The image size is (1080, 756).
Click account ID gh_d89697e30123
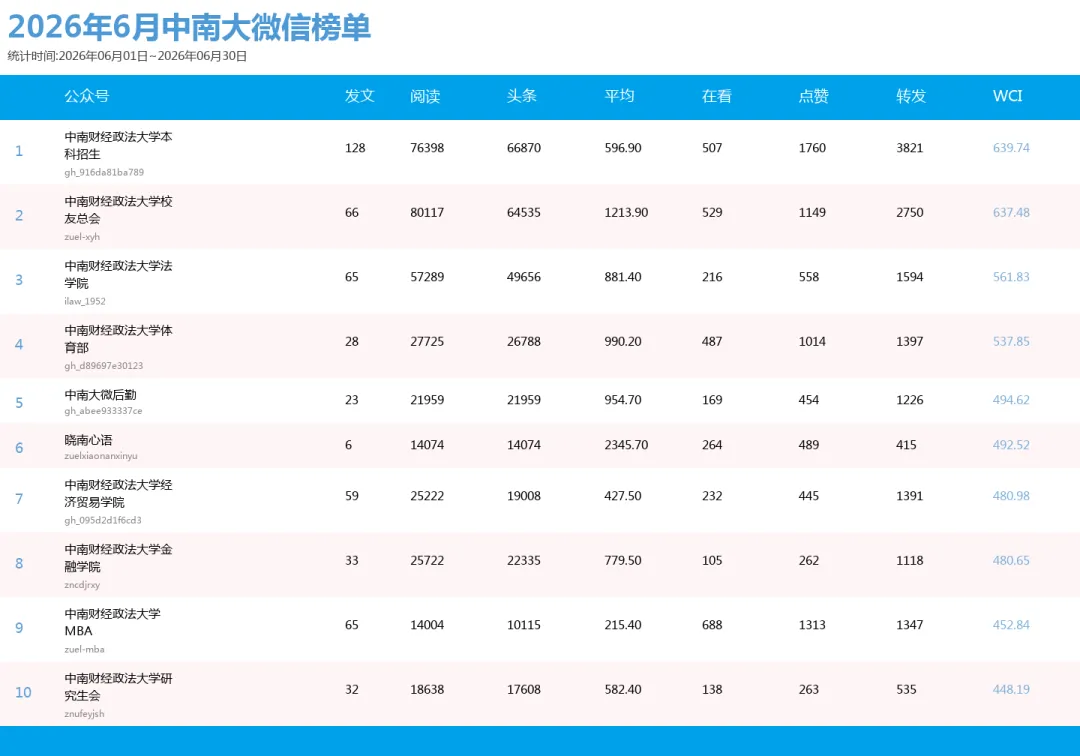[x=103, y=366]
